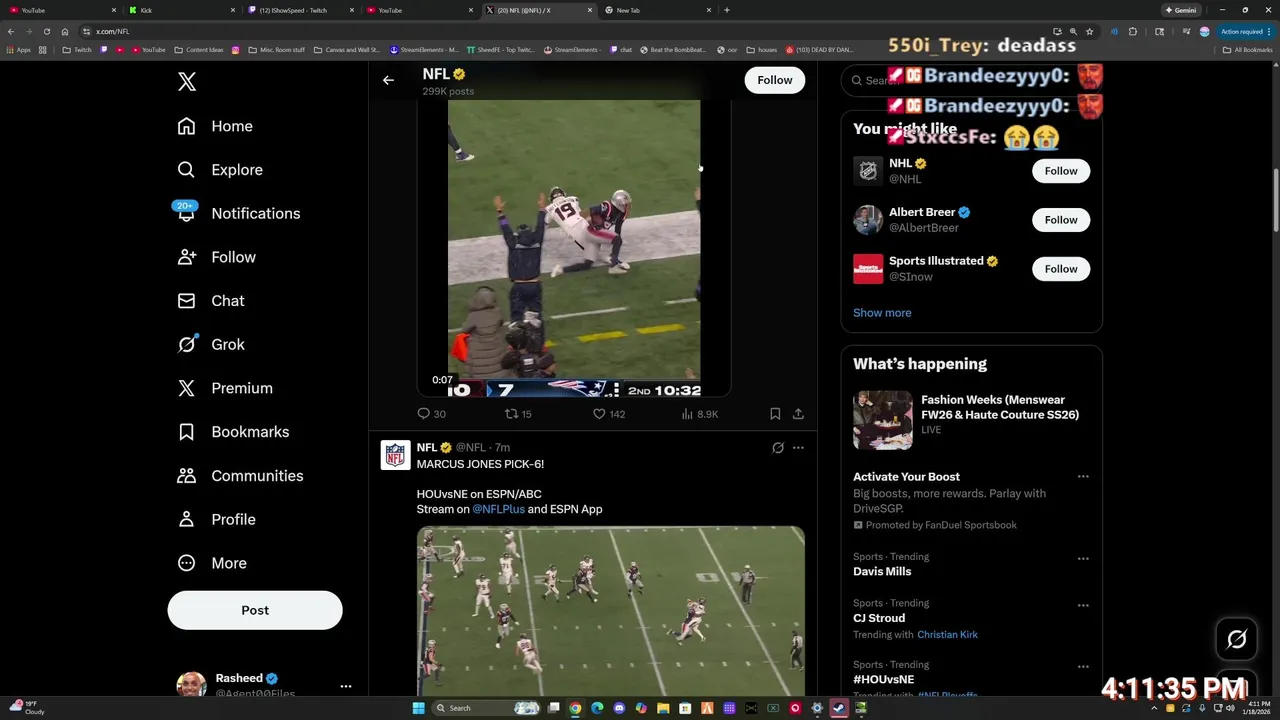Image resolution: width=1280 pixels, height=720 pixels.
Task: Open options for Davis Mills trend
Action: pyautogui.click(x=1083, y=559)
